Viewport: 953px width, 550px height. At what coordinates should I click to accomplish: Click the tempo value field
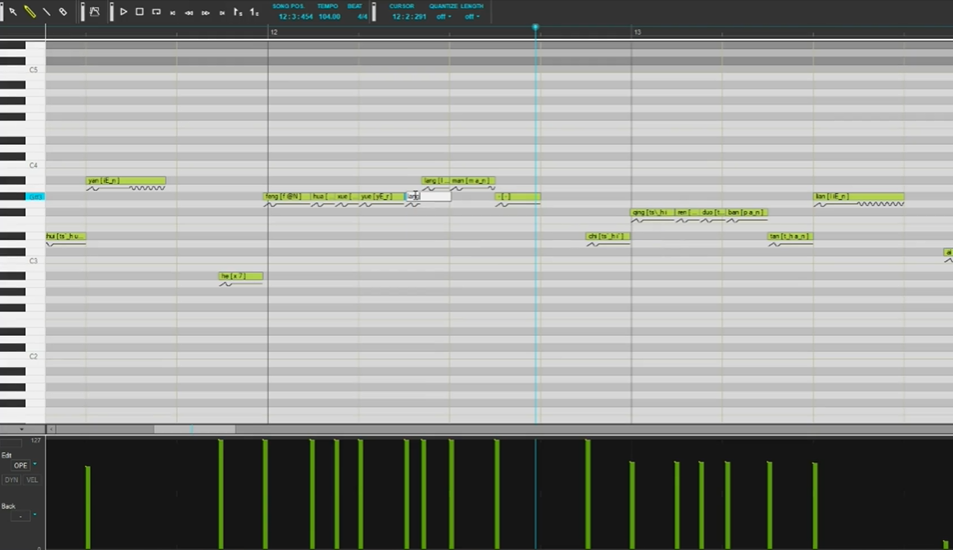[328, 16]
